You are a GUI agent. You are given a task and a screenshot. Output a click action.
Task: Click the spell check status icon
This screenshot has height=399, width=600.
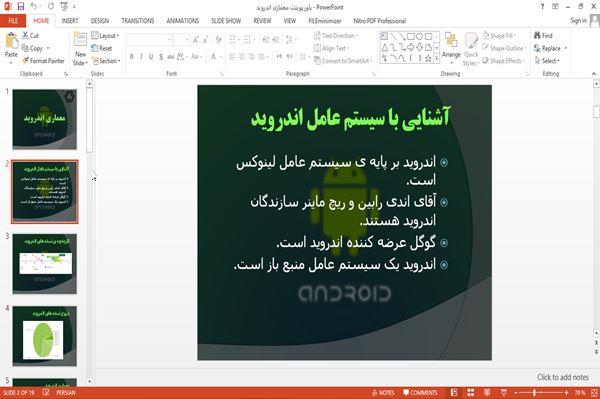pyautogui.click(x=46, y=392)
